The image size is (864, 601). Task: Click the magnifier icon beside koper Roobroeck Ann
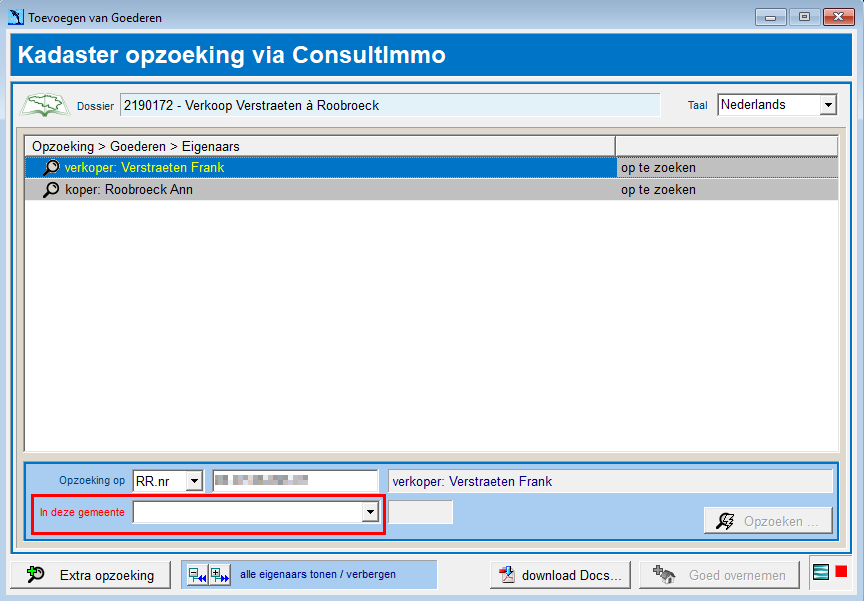(x=51, y=189)
